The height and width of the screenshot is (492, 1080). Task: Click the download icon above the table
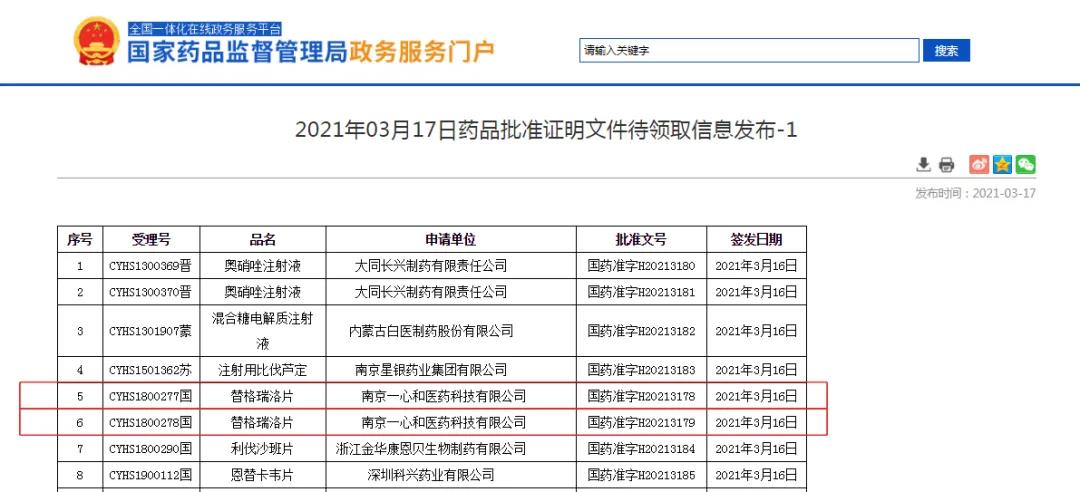tap(923, 165)
